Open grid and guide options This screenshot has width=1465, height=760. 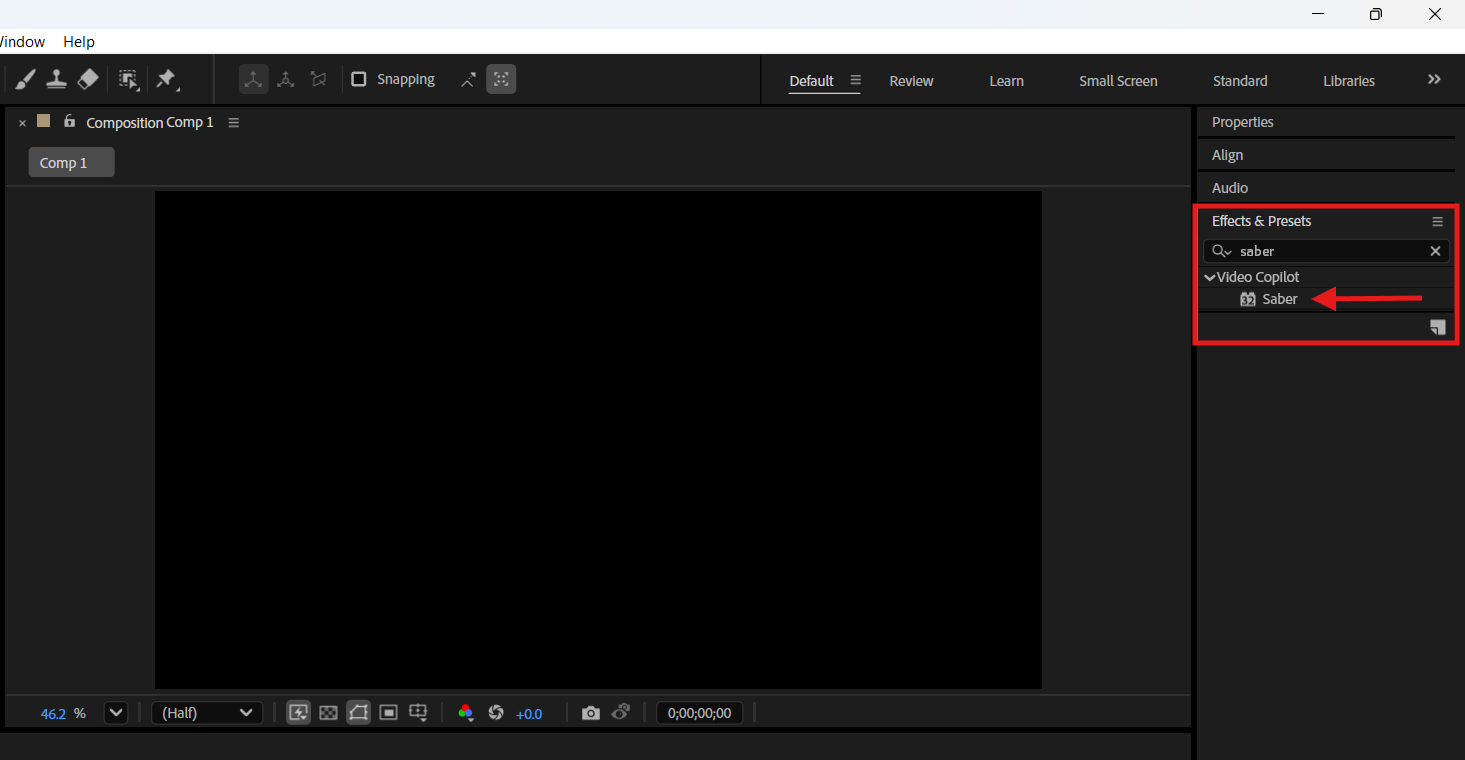[419, 713]
